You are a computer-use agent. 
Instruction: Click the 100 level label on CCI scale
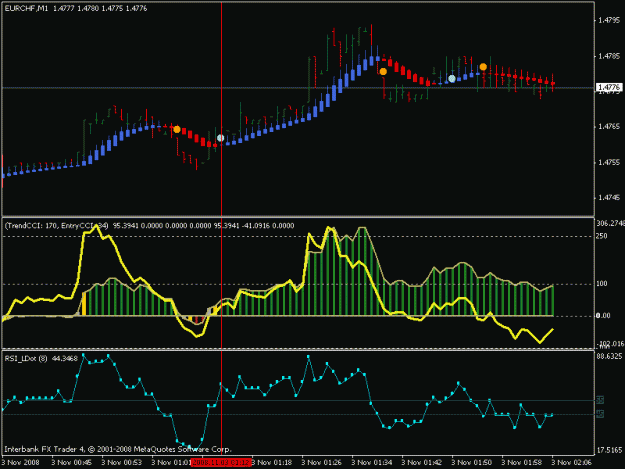[x=602, y=284]
